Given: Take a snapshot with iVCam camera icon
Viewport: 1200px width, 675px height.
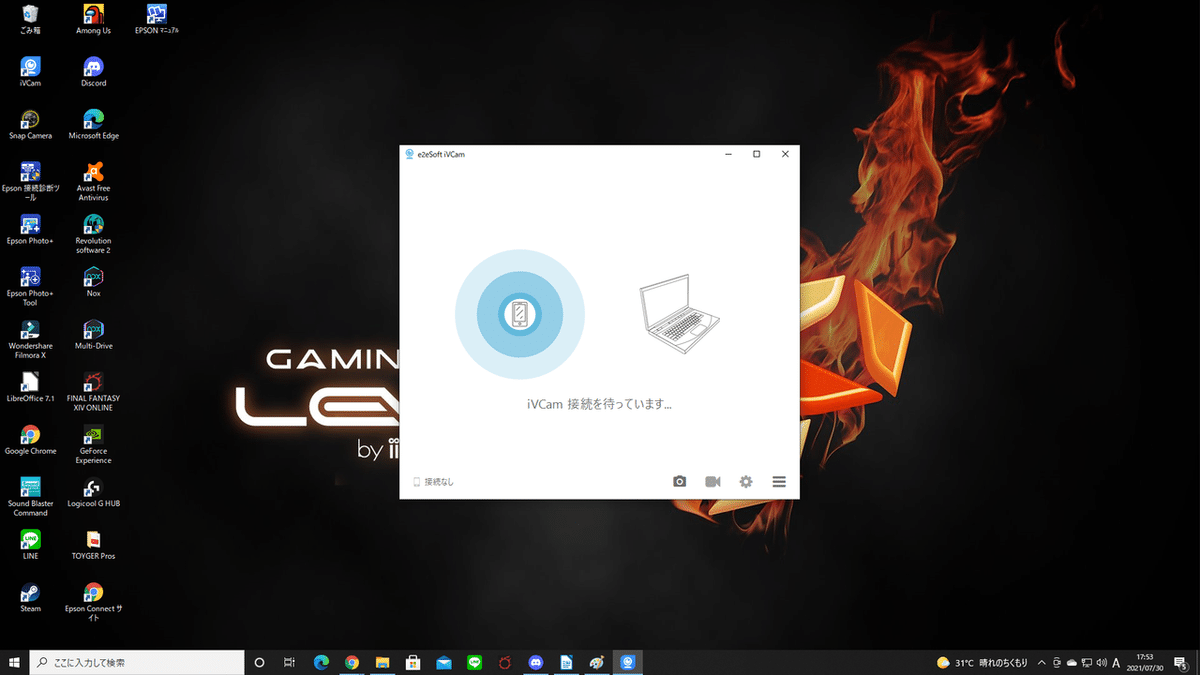Looking at the screenshot, I should [x=680, y=482].
